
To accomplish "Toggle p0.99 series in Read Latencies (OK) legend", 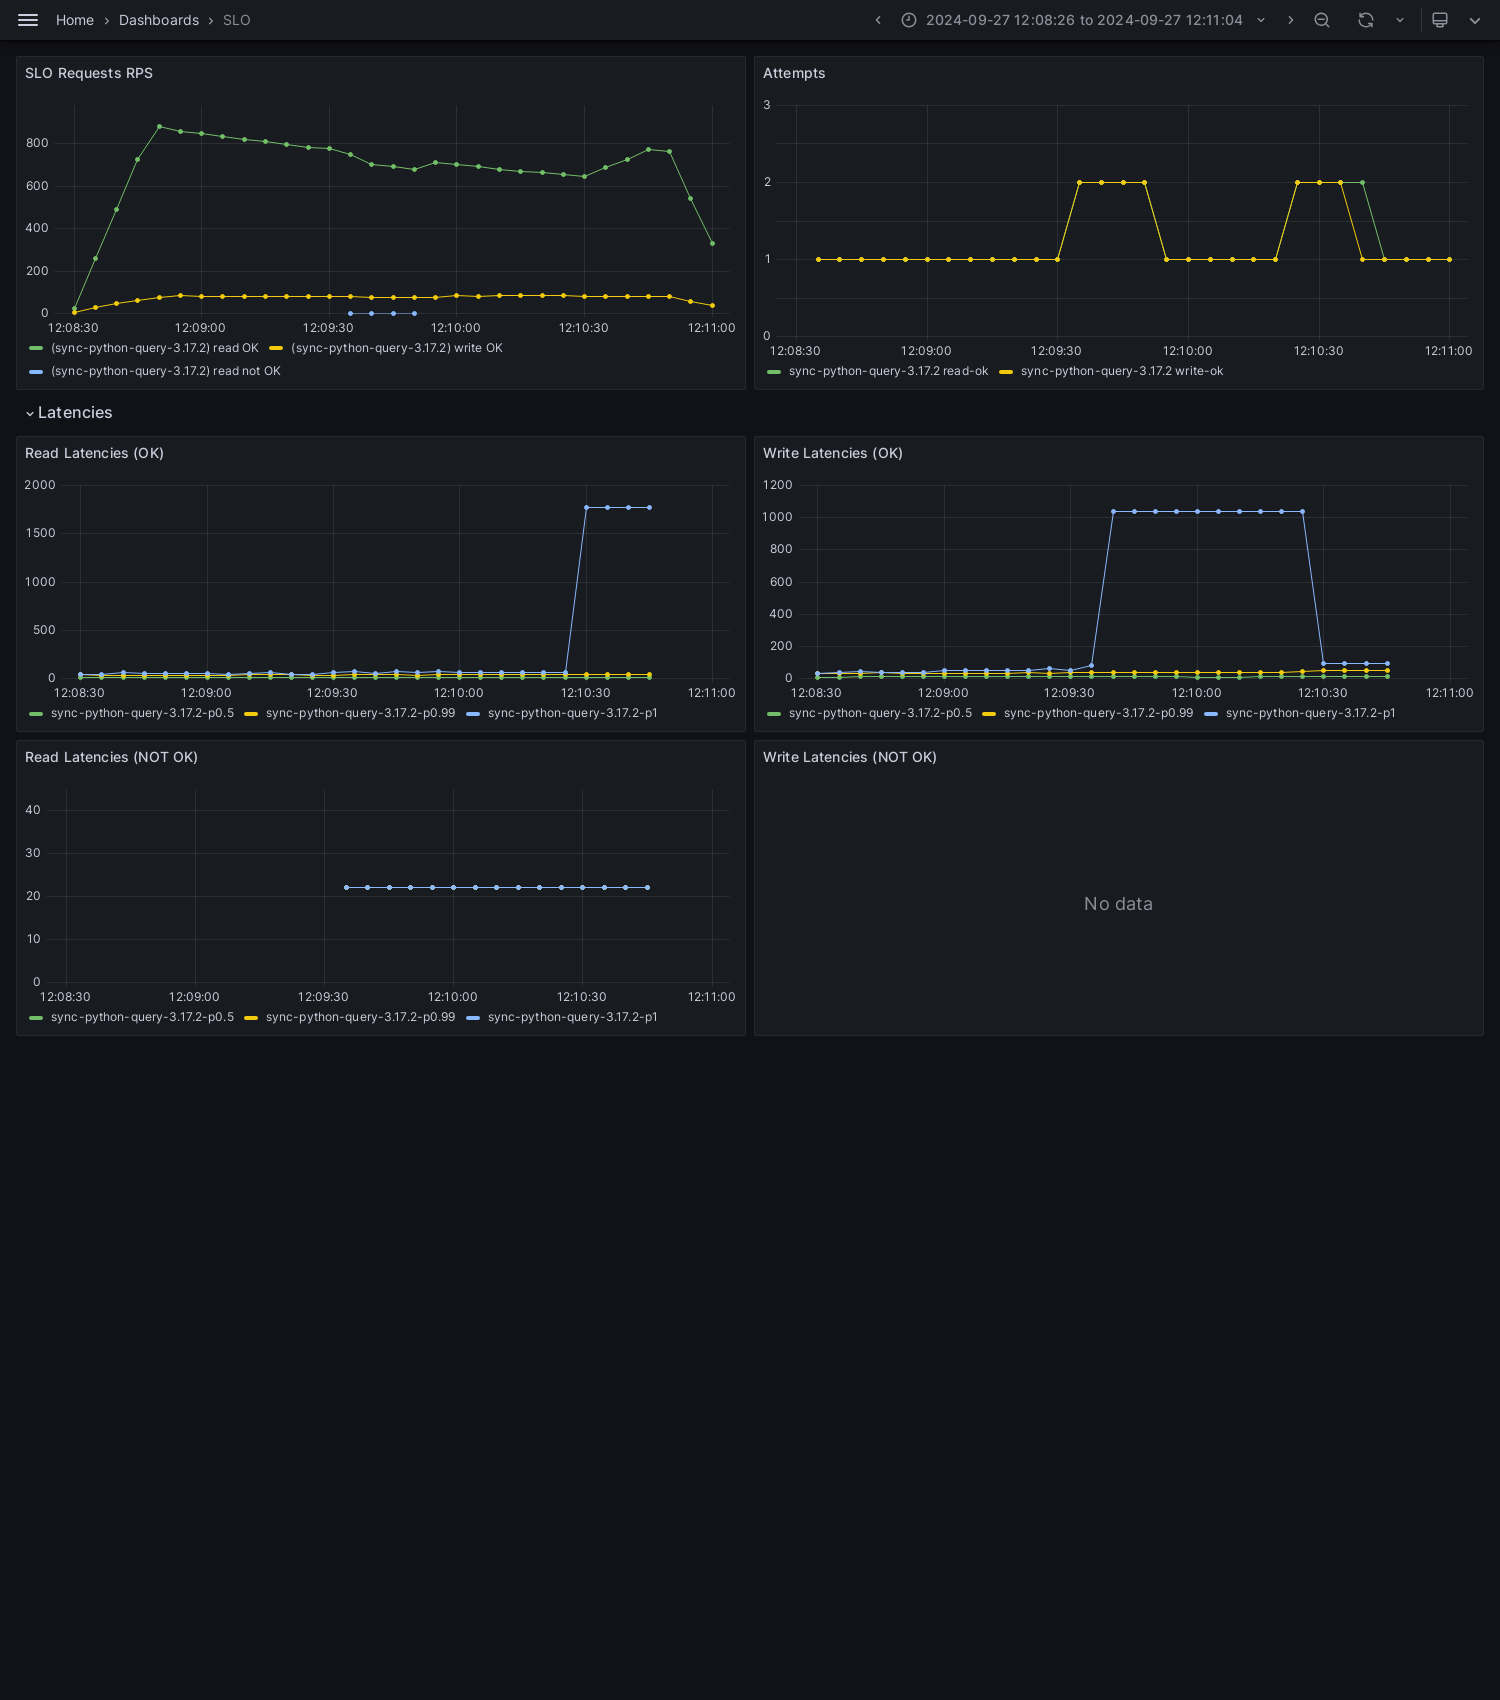I will point(360,713).
